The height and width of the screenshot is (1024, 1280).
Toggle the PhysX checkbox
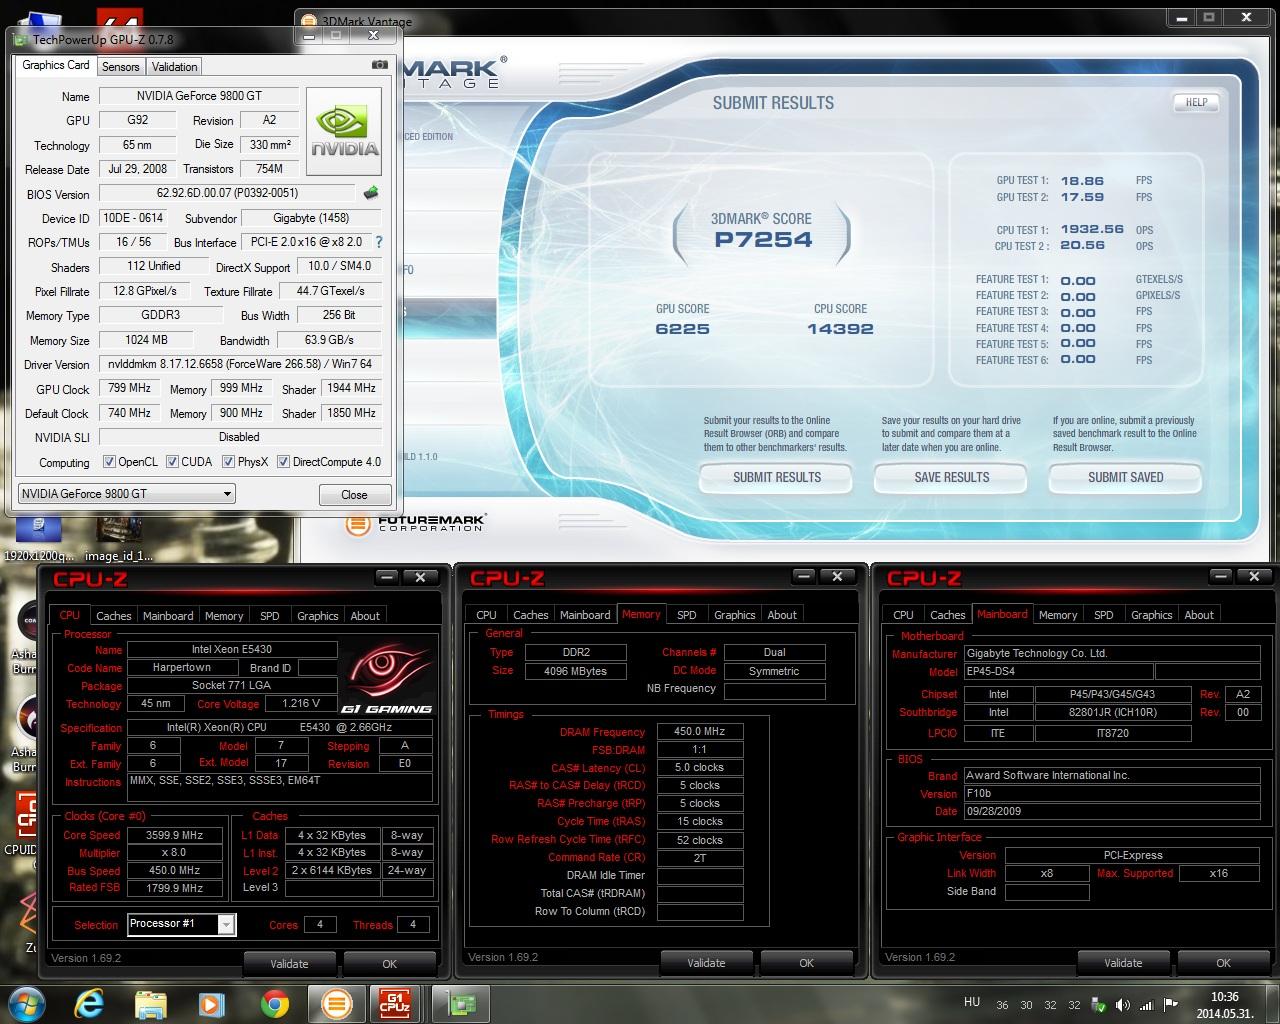click(229, 462)
